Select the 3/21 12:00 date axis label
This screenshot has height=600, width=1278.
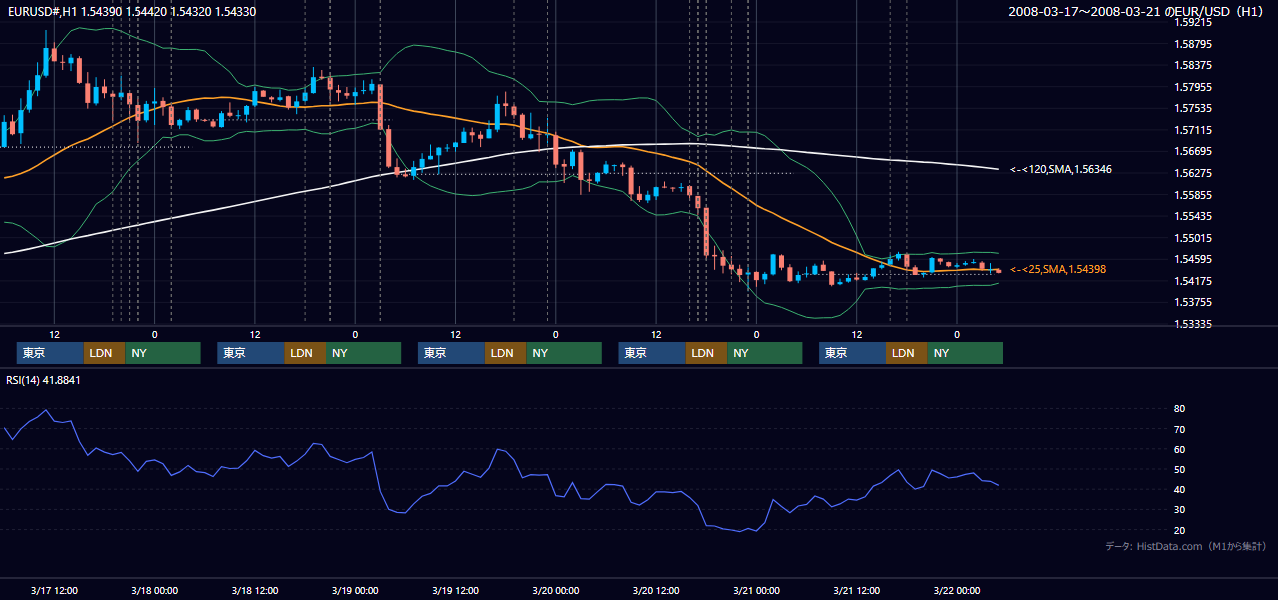pyautogui.click(x=857, y=590)
